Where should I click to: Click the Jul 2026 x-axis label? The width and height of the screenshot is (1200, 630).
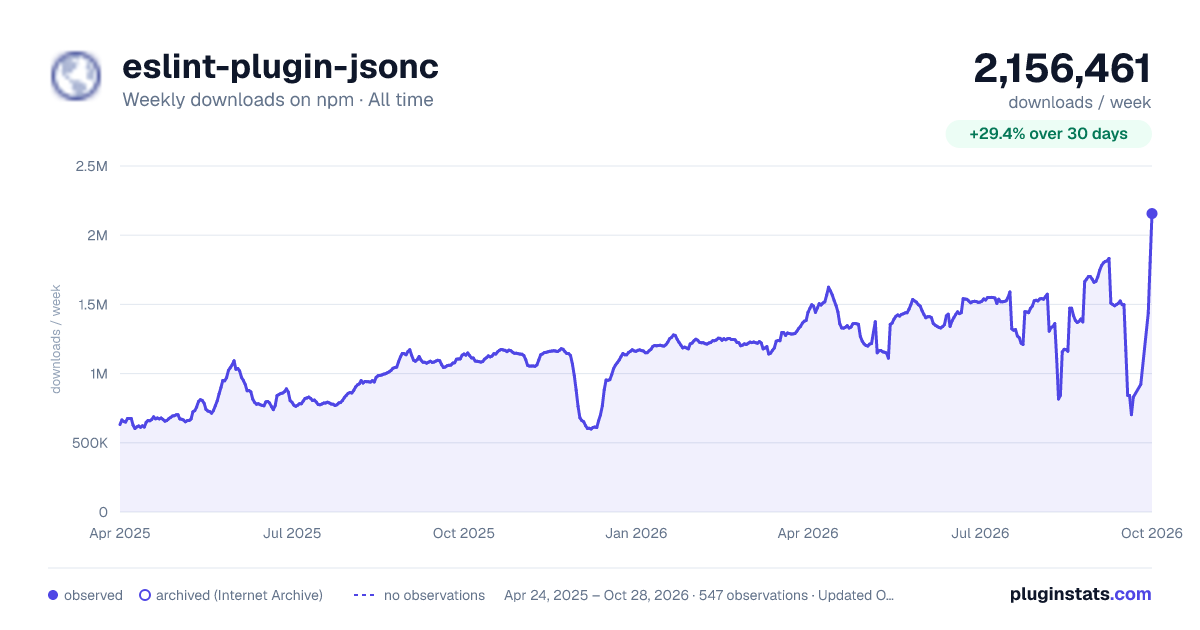coord(980,533)
